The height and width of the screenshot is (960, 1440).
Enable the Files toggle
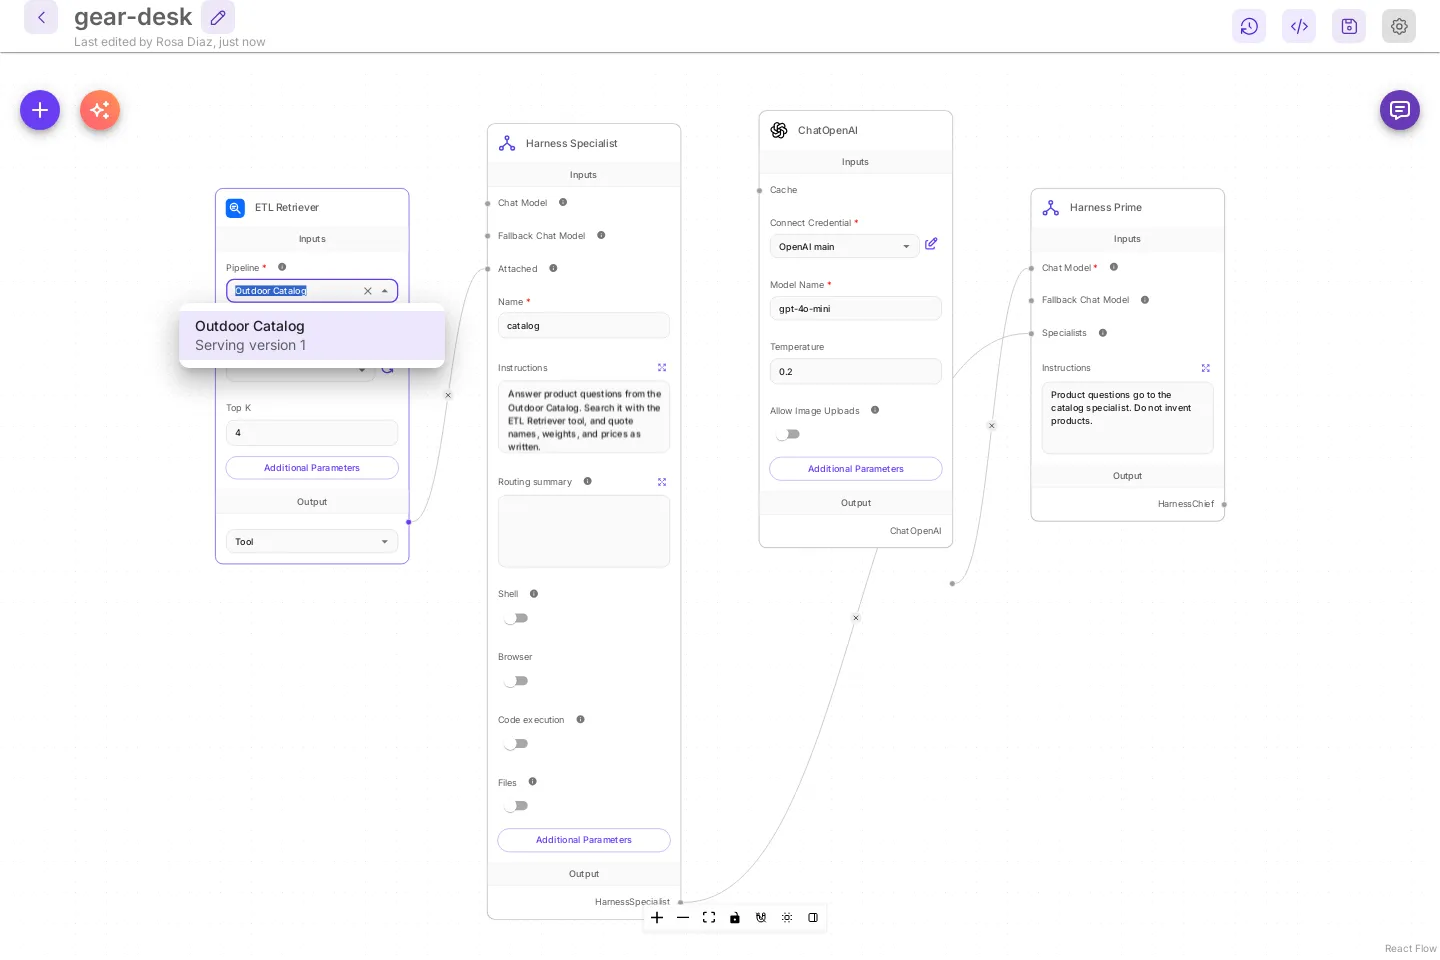click(x=516, y=806)
